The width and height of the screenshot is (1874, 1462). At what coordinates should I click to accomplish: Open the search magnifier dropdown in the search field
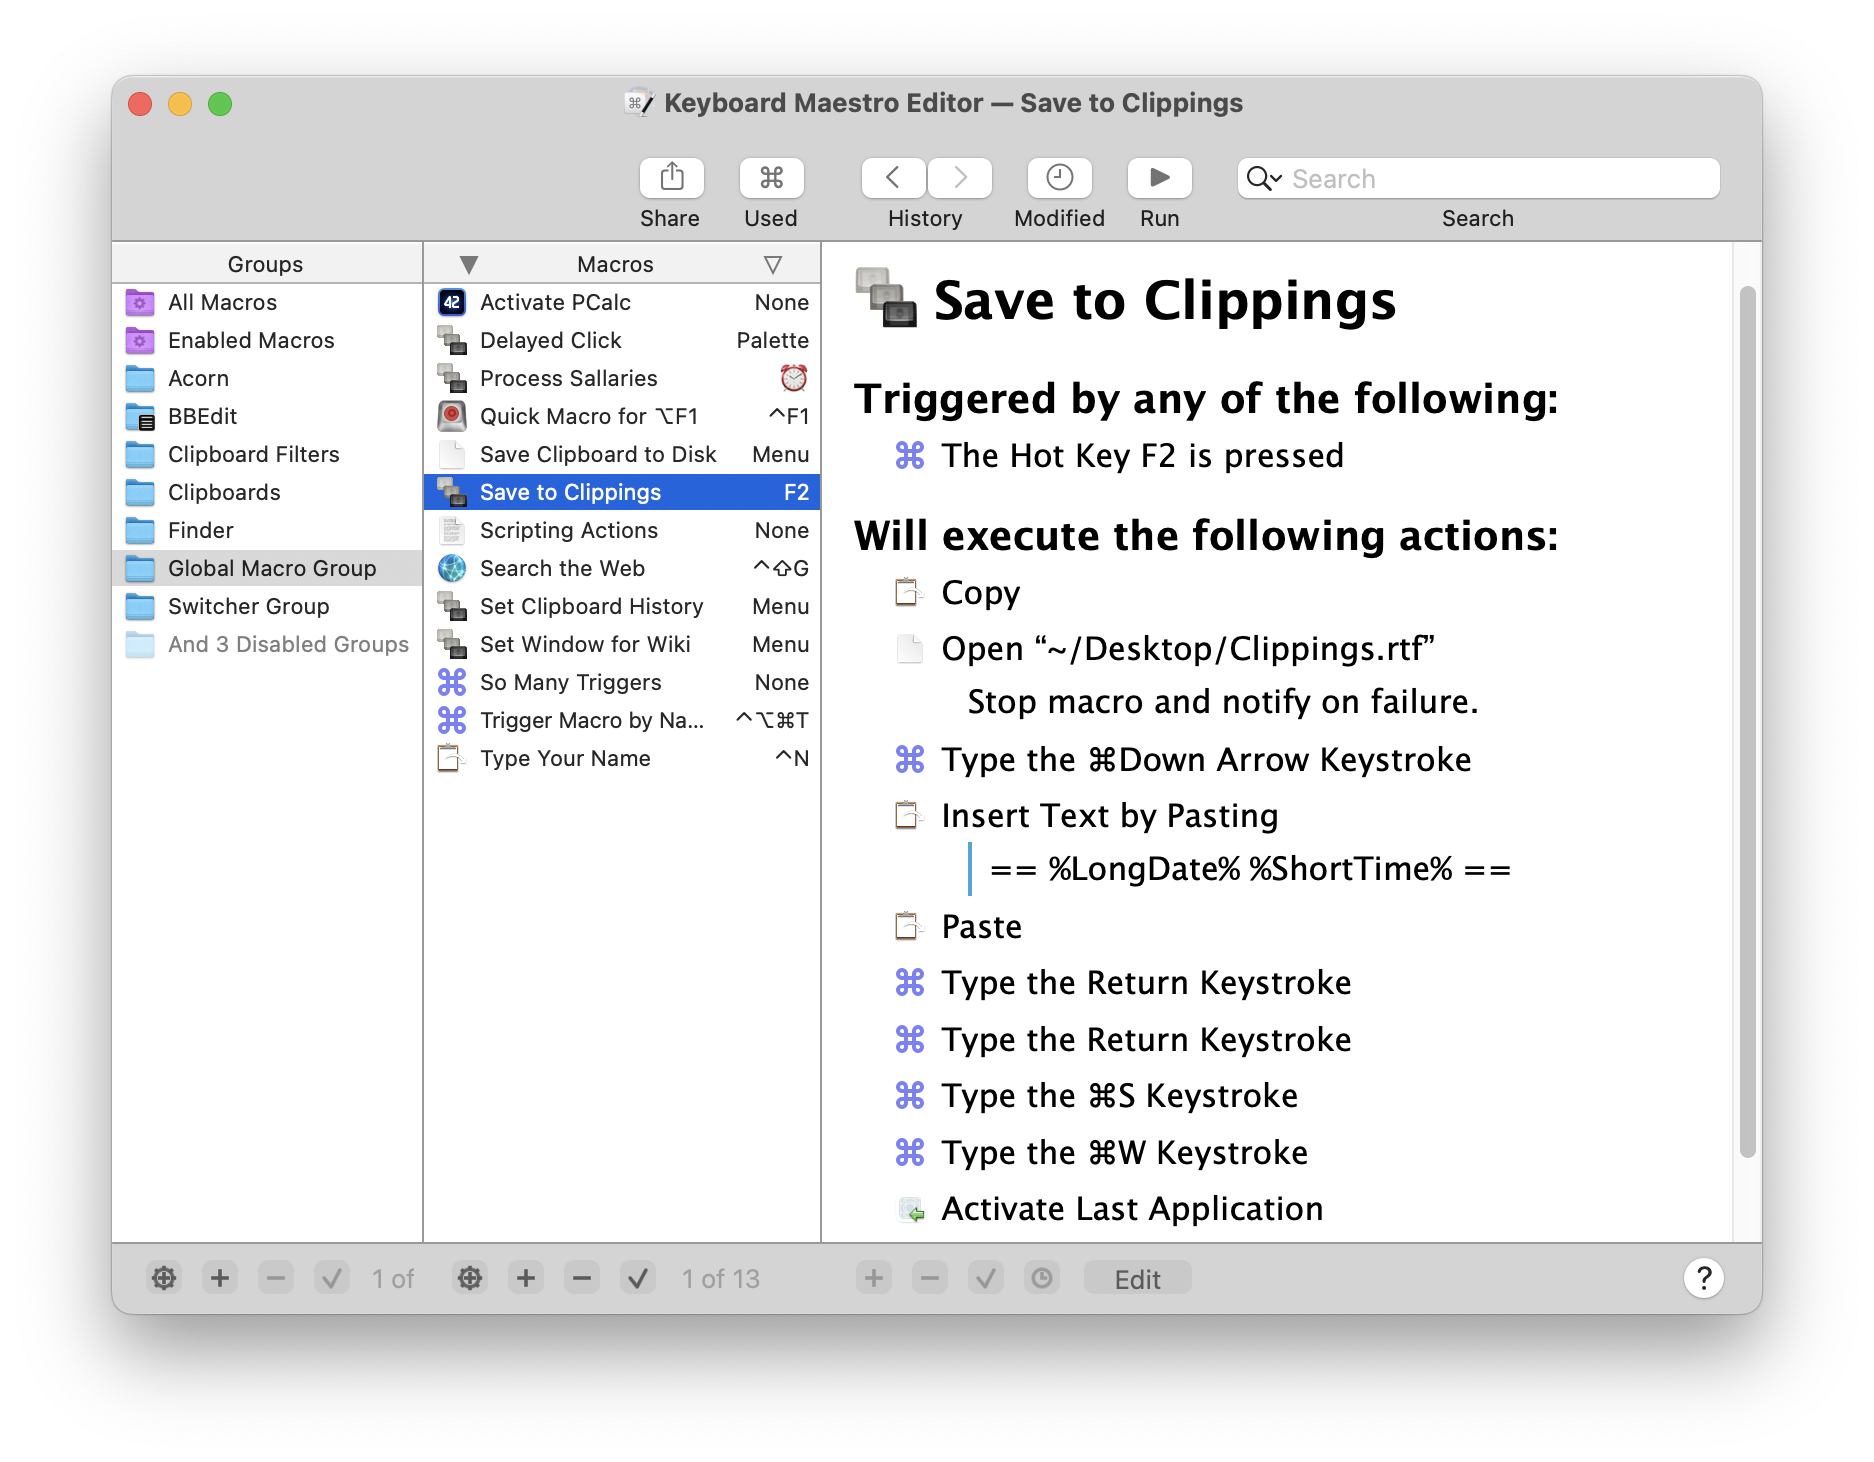(1264, 178)
